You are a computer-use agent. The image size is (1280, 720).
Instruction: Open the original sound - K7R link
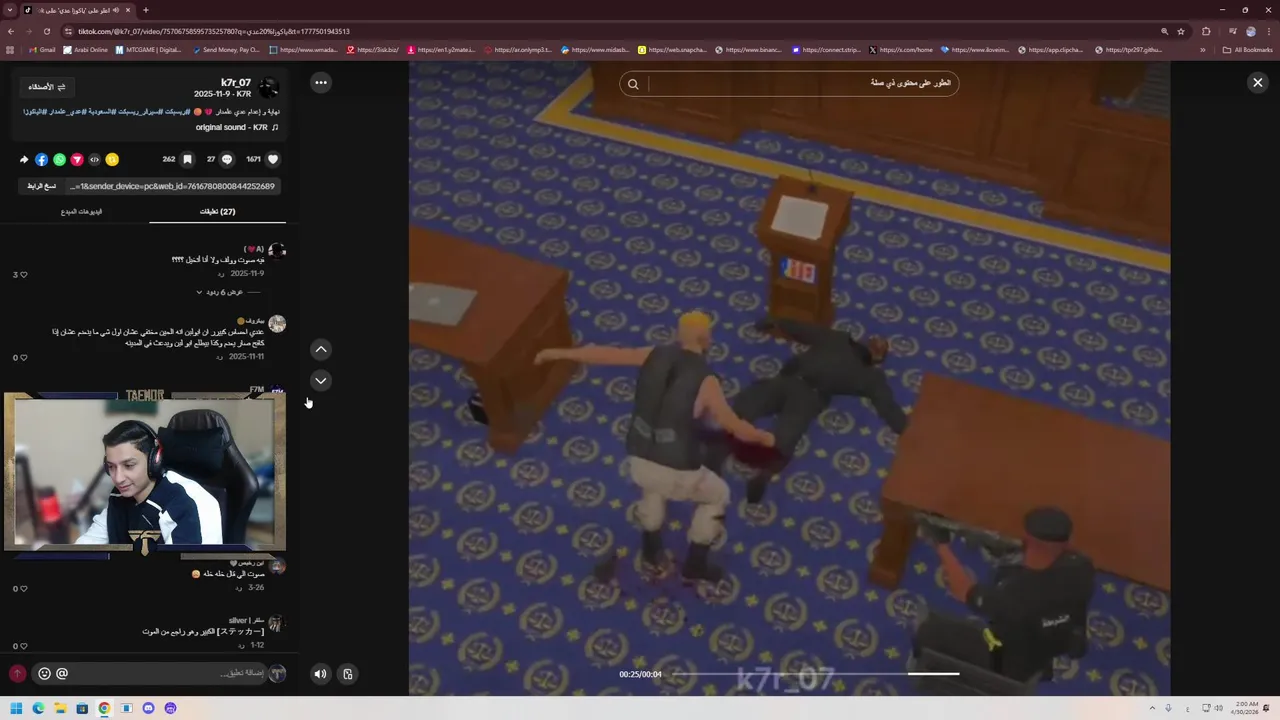pos(237,127)
